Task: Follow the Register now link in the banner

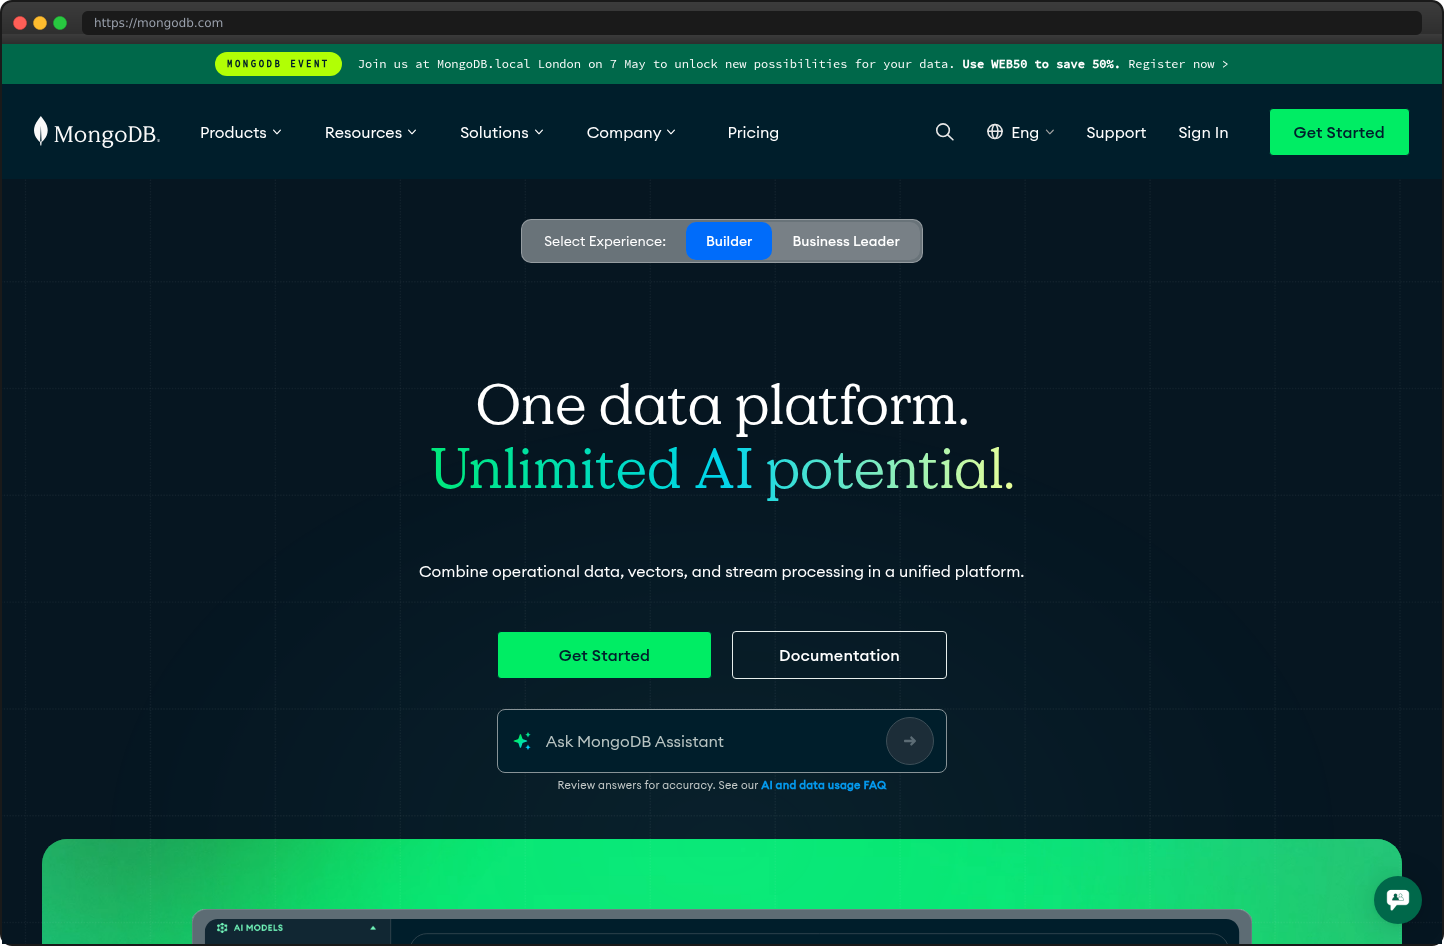Action: (1176, 63)
